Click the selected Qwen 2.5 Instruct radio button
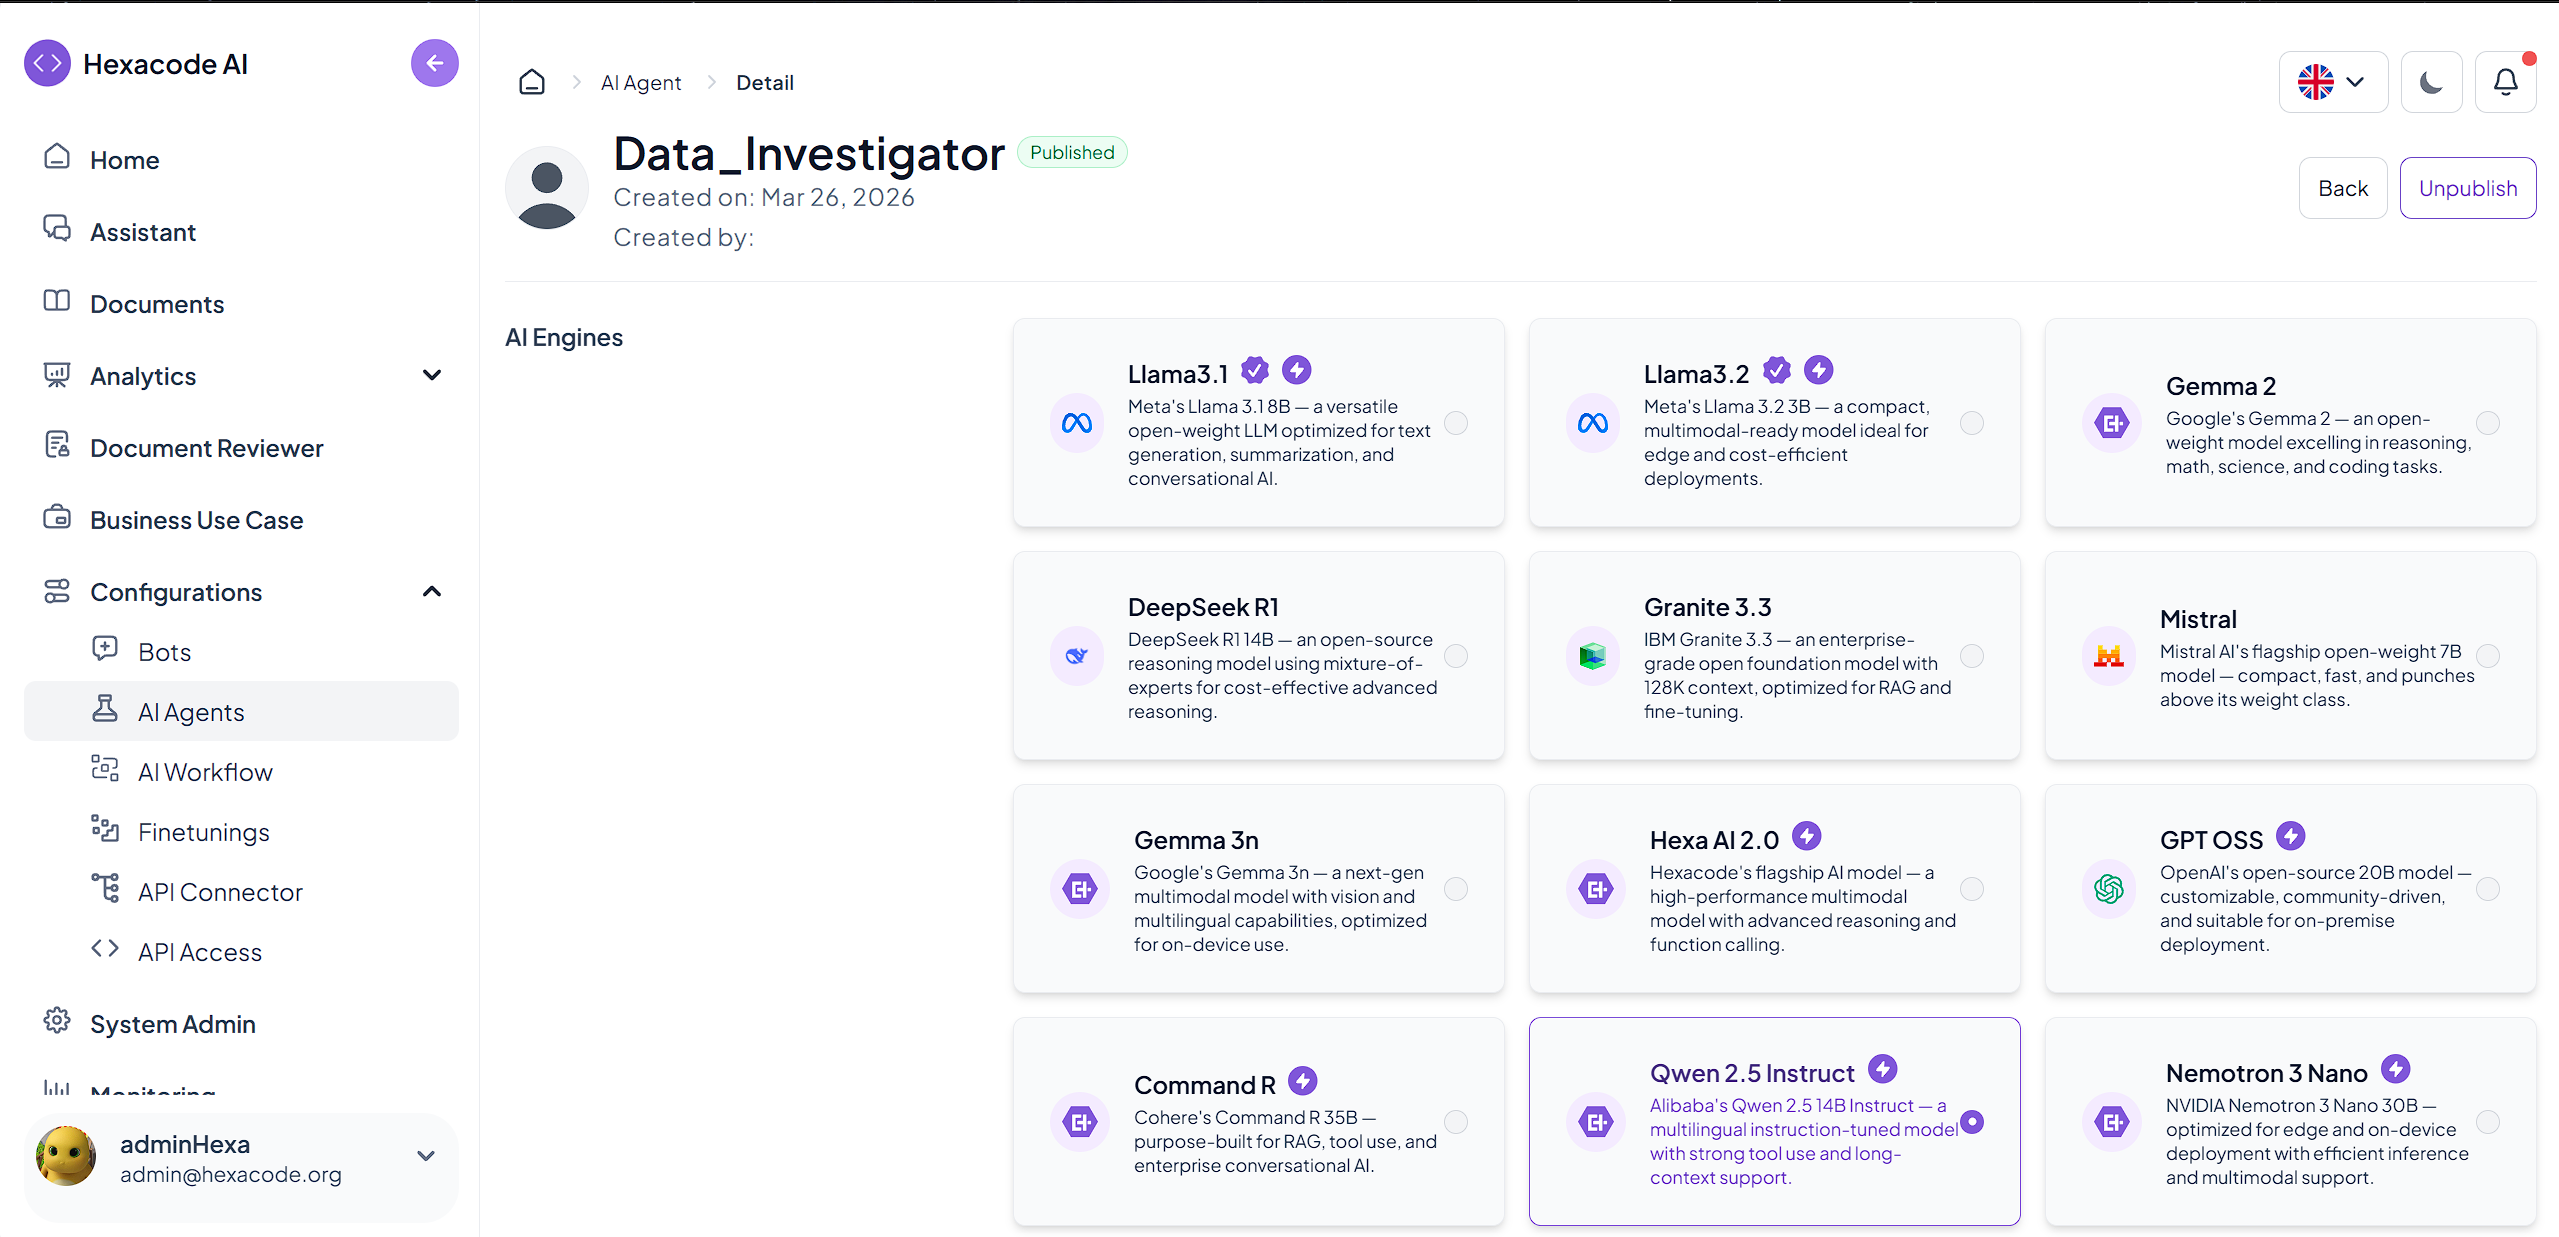 pos(1972,1122)
